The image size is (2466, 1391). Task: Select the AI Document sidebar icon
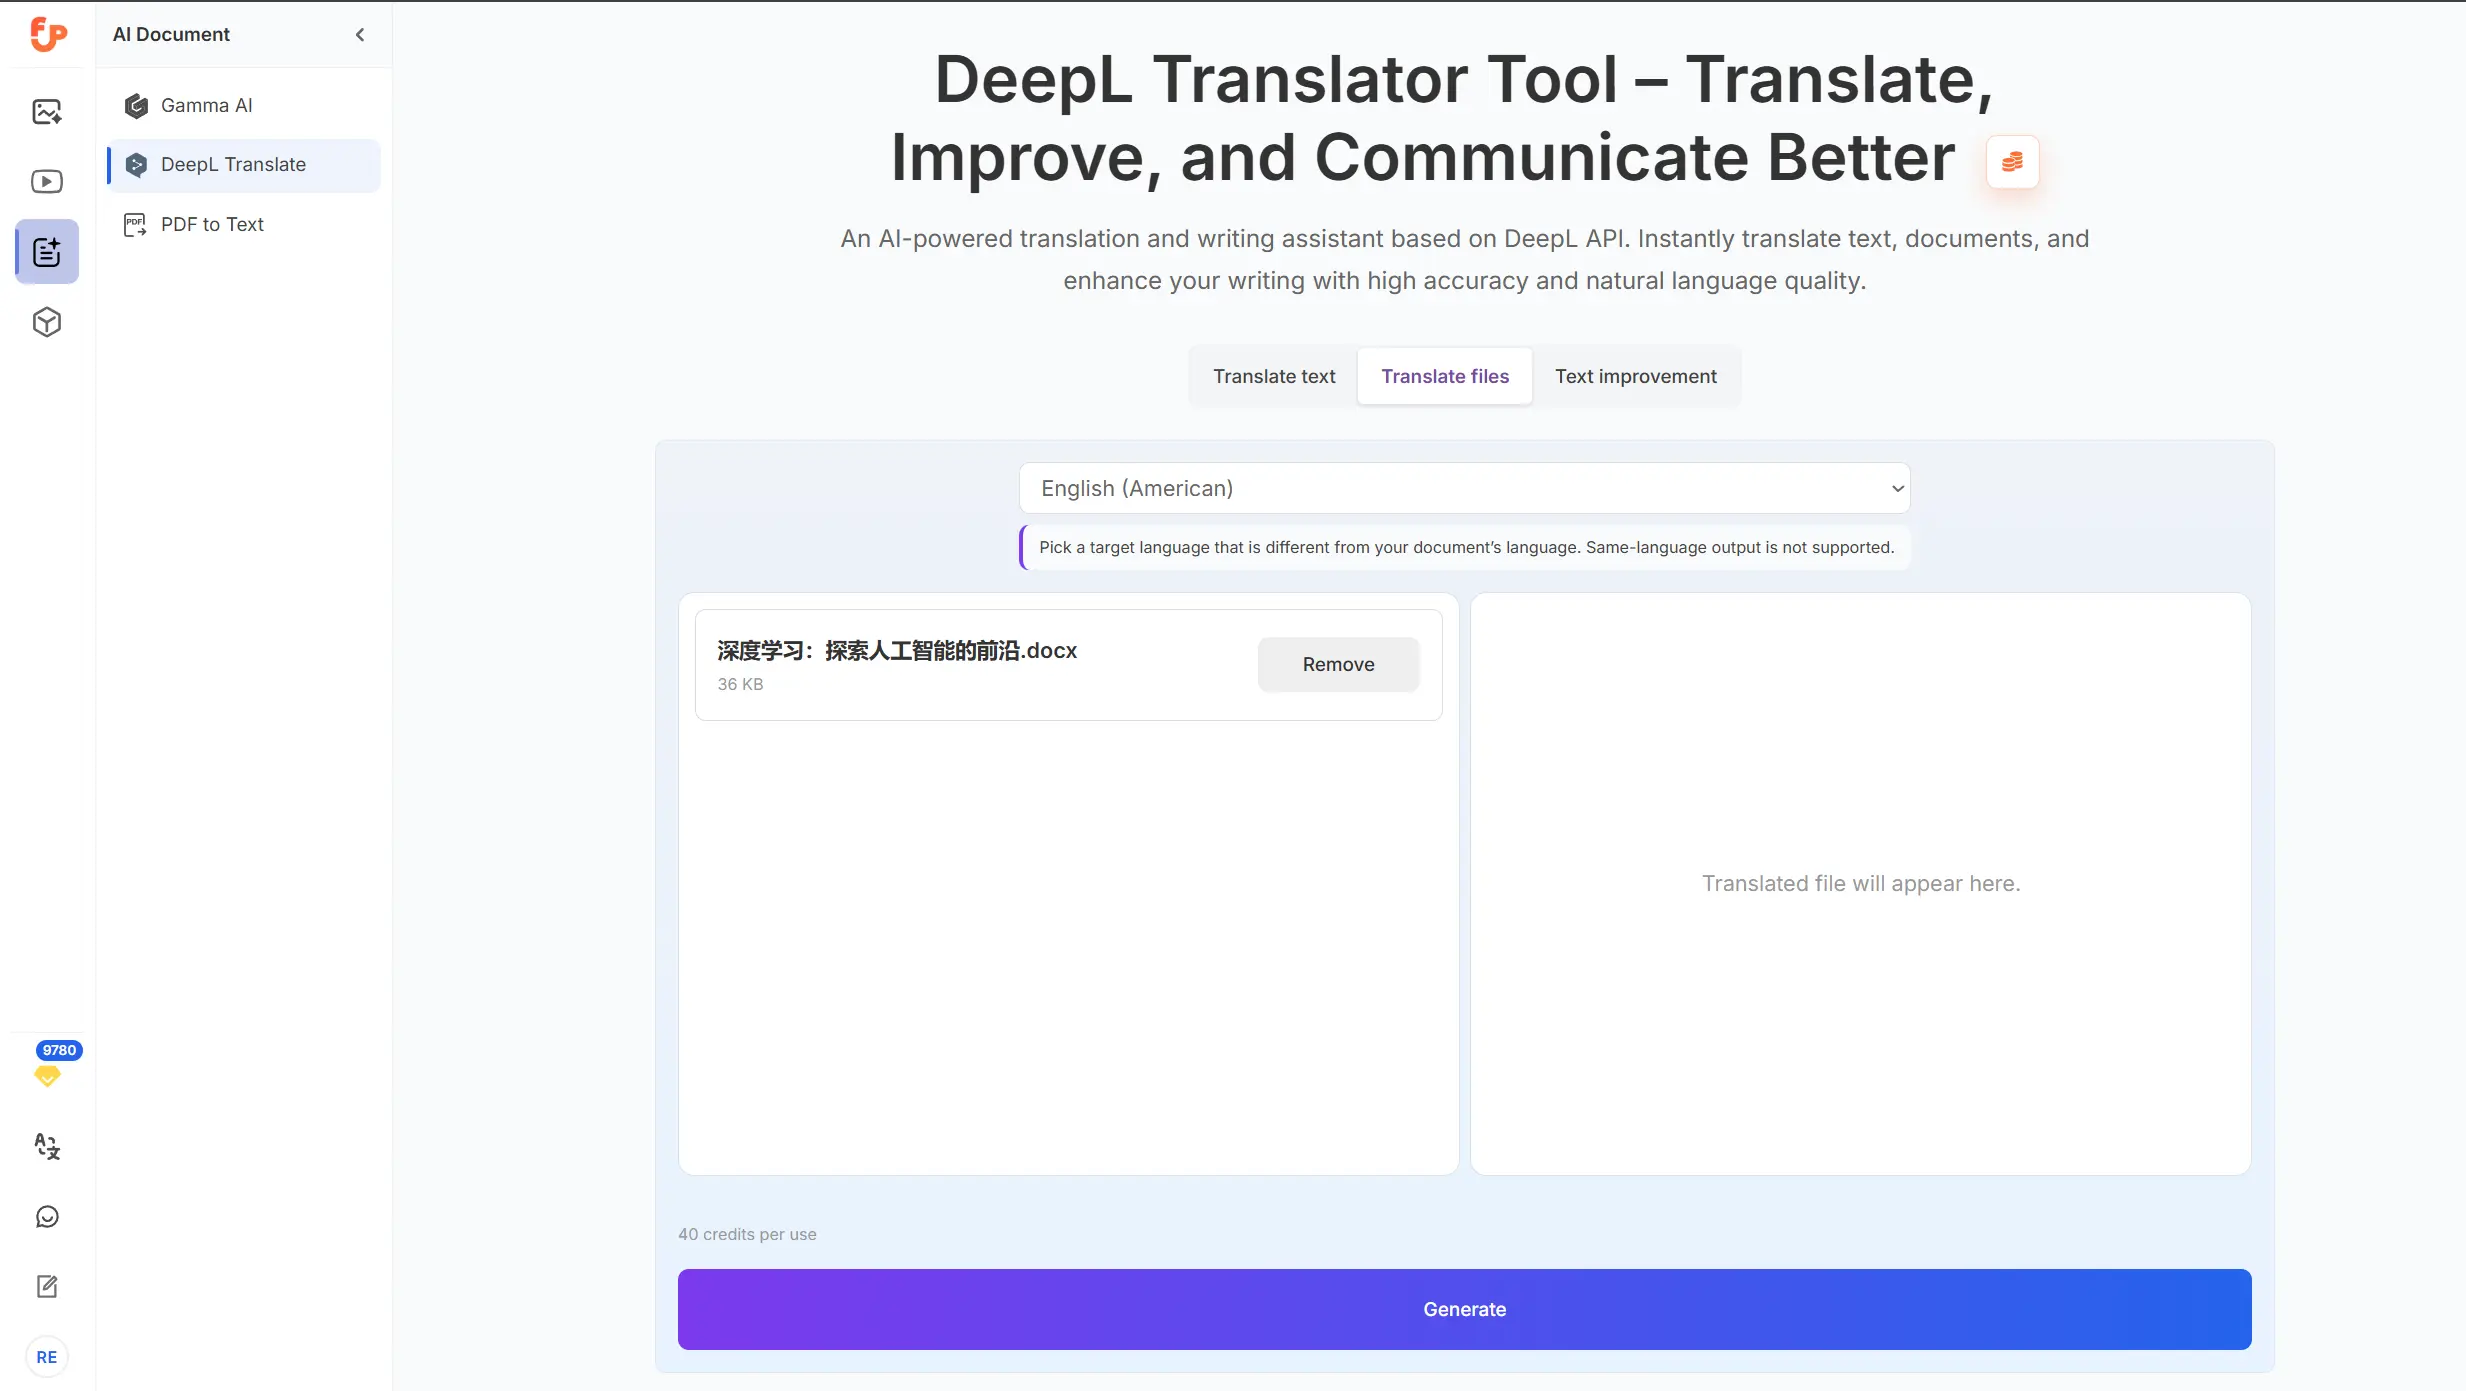pos(47,252)
